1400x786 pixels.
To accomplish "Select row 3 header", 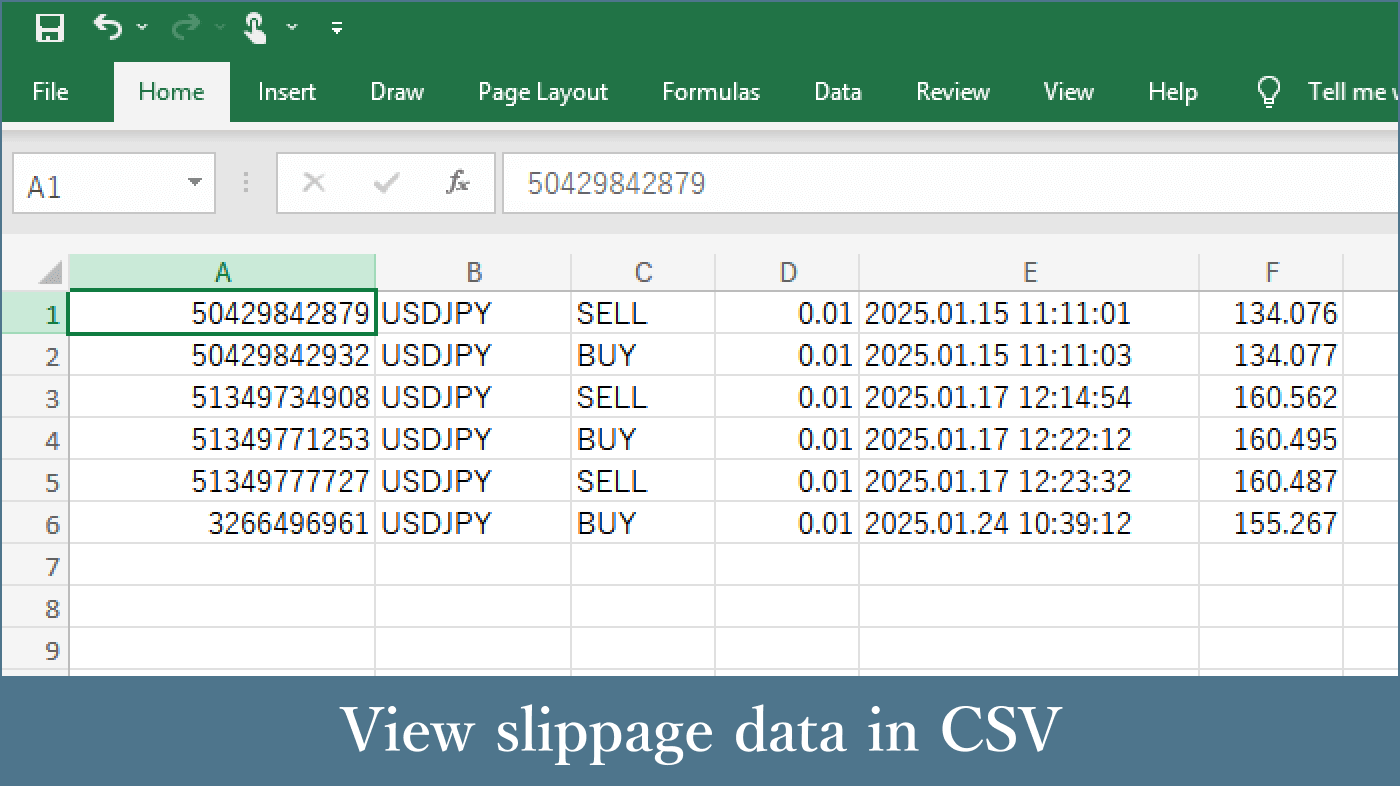I will [35, 398].
